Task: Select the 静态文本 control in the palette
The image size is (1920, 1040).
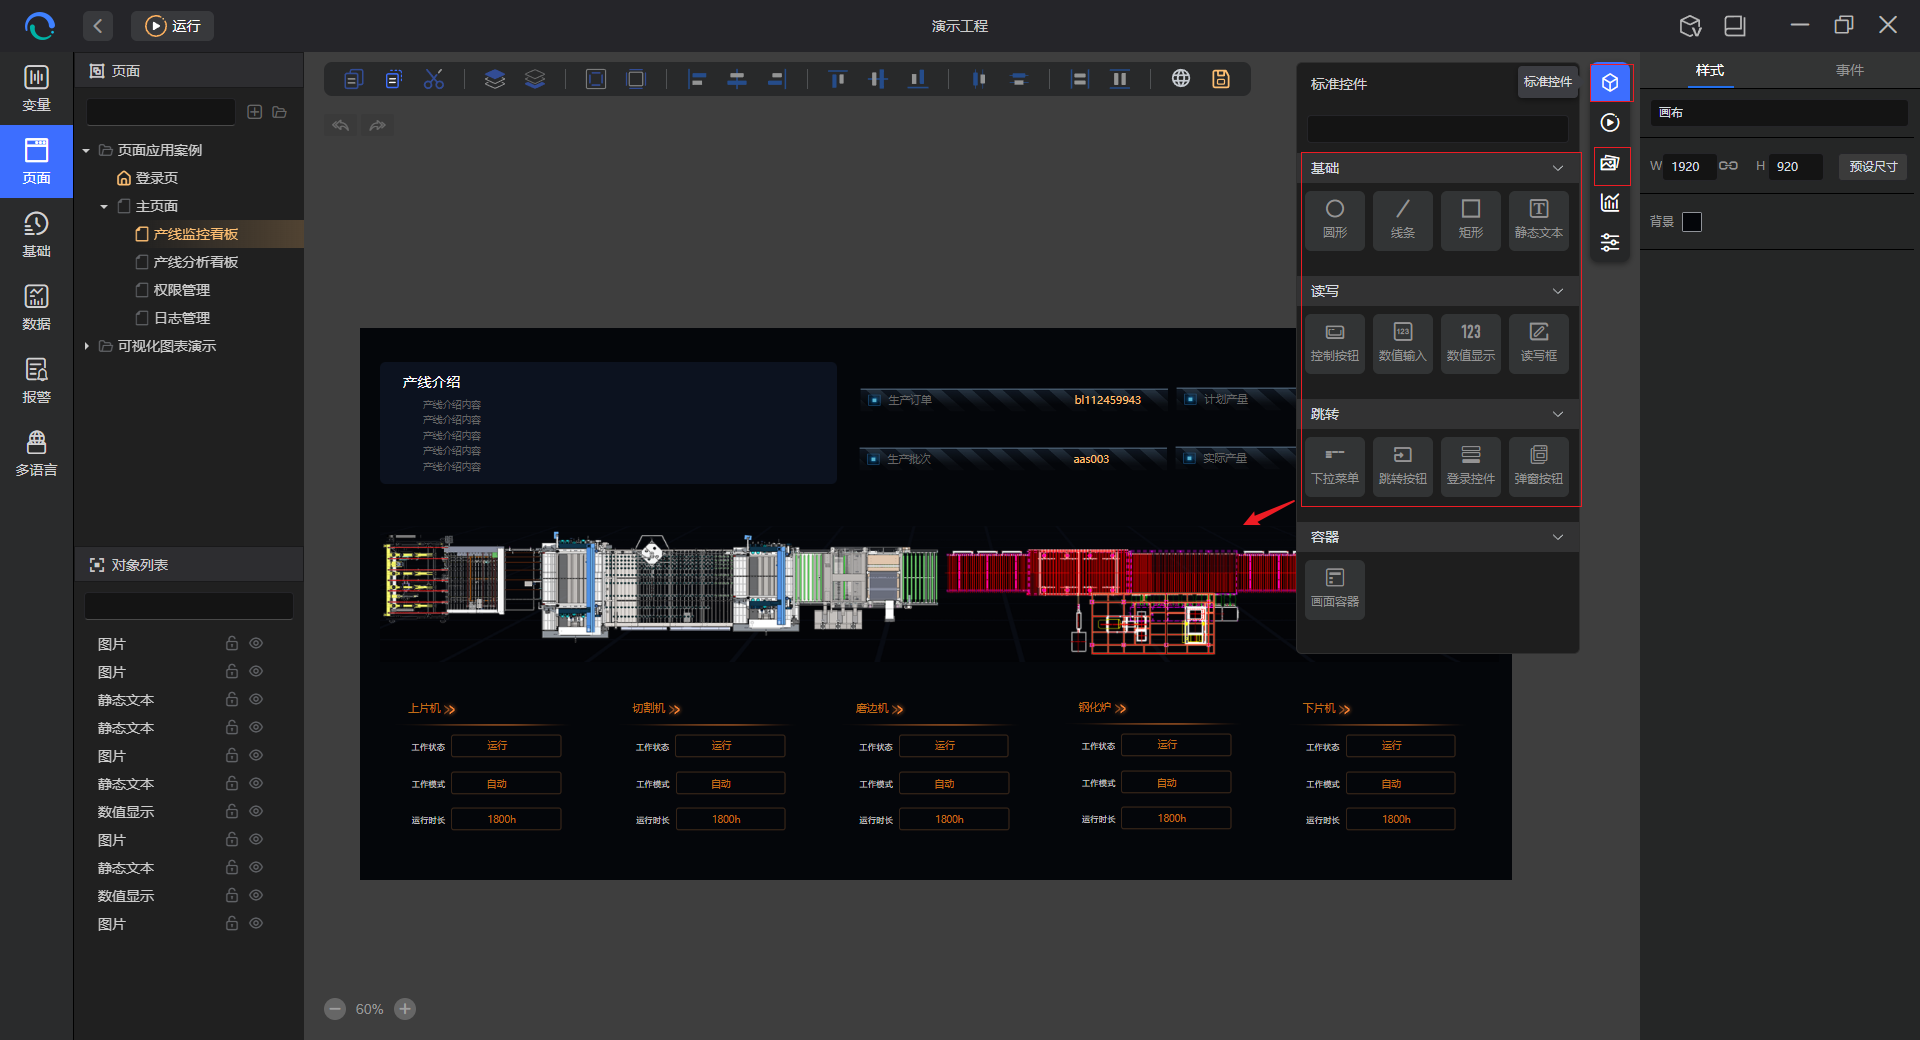Action: [x=1539, y=220]
